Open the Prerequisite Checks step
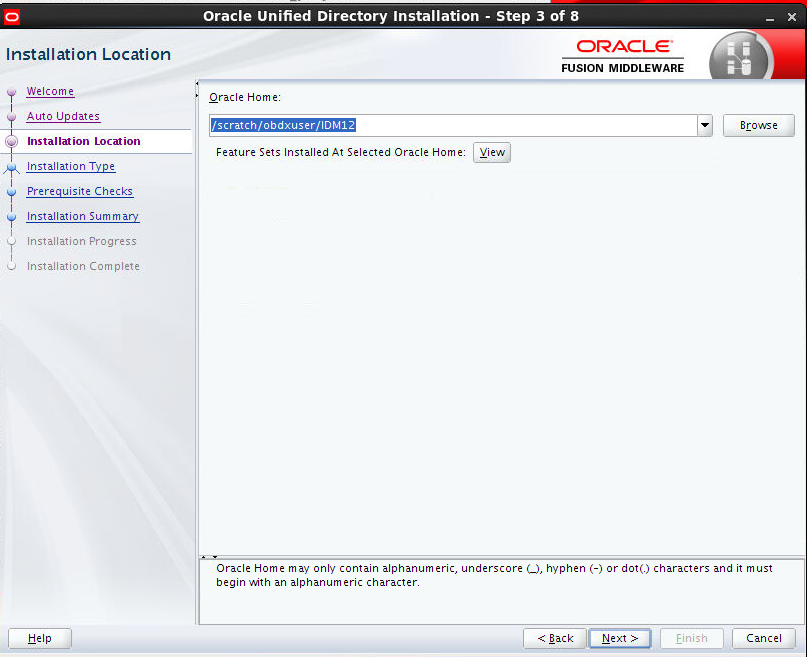 80,191
